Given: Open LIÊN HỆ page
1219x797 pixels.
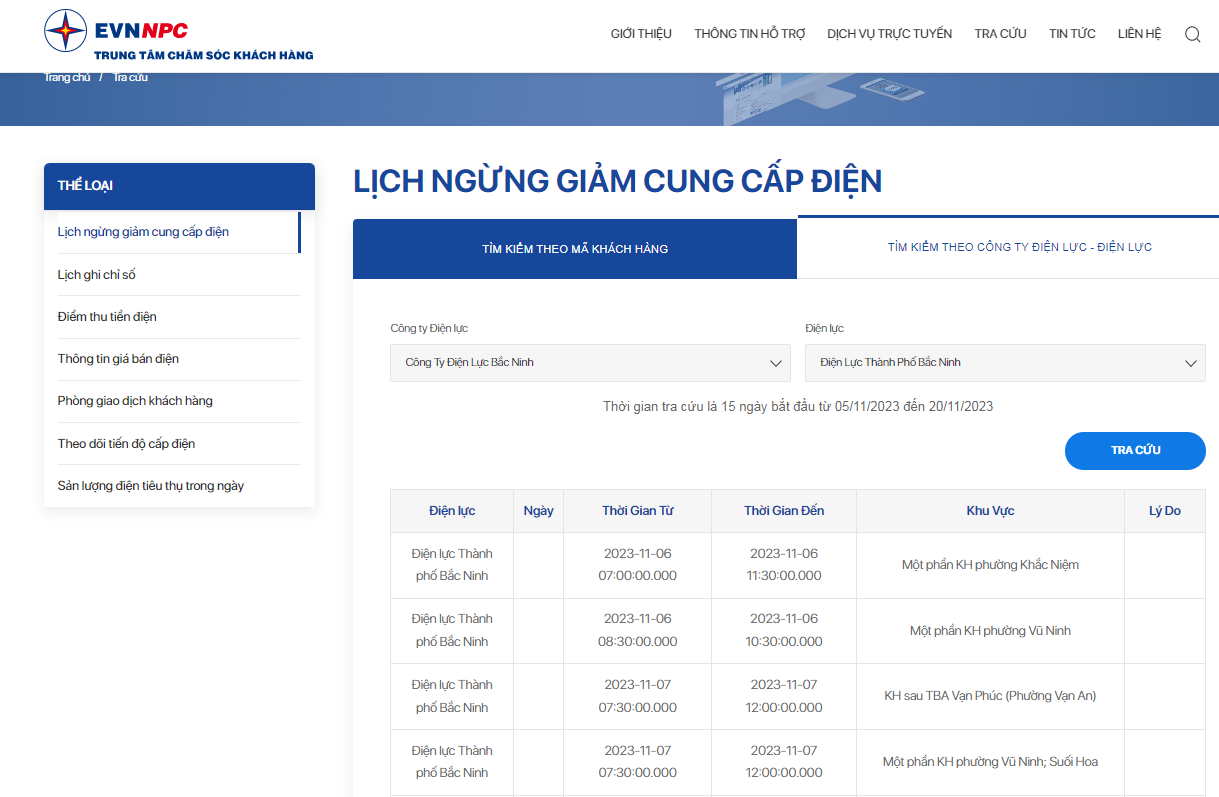Looking at the screenshot, I should (1139, 34).
